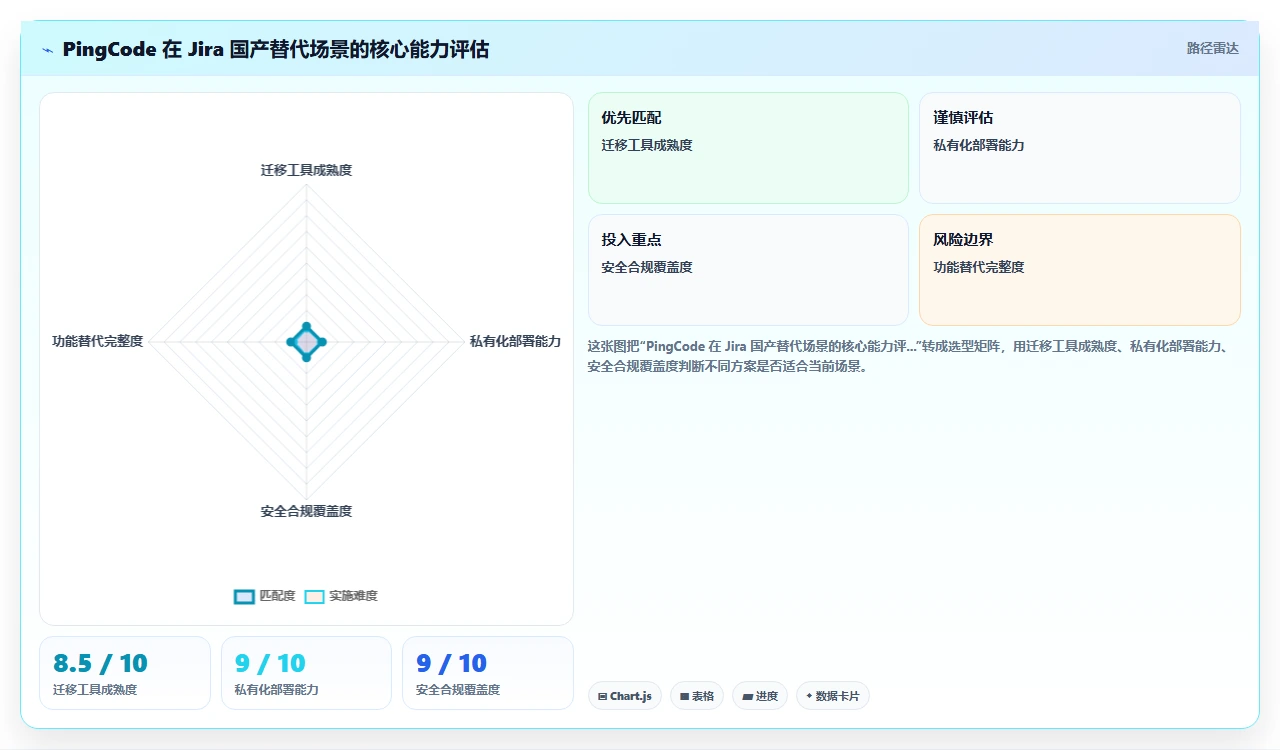Click the 进度 tag icon

coord(747,696)
